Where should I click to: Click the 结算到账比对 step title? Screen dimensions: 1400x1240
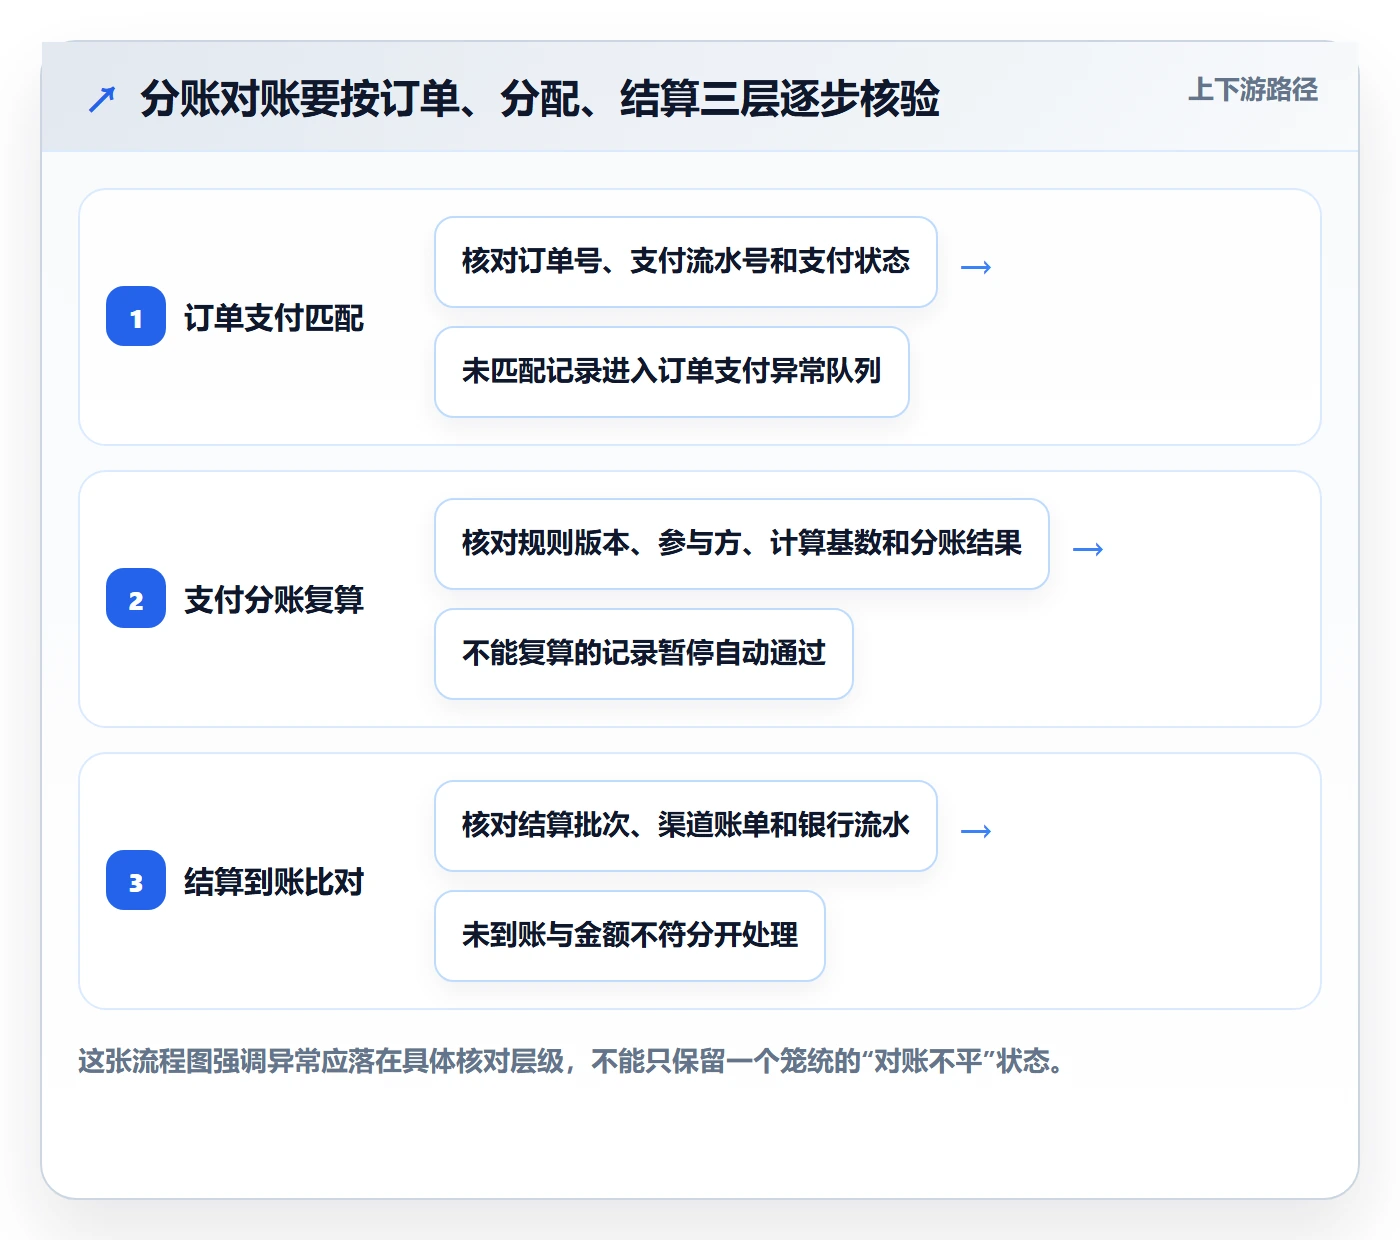click(x=274, y=882)
